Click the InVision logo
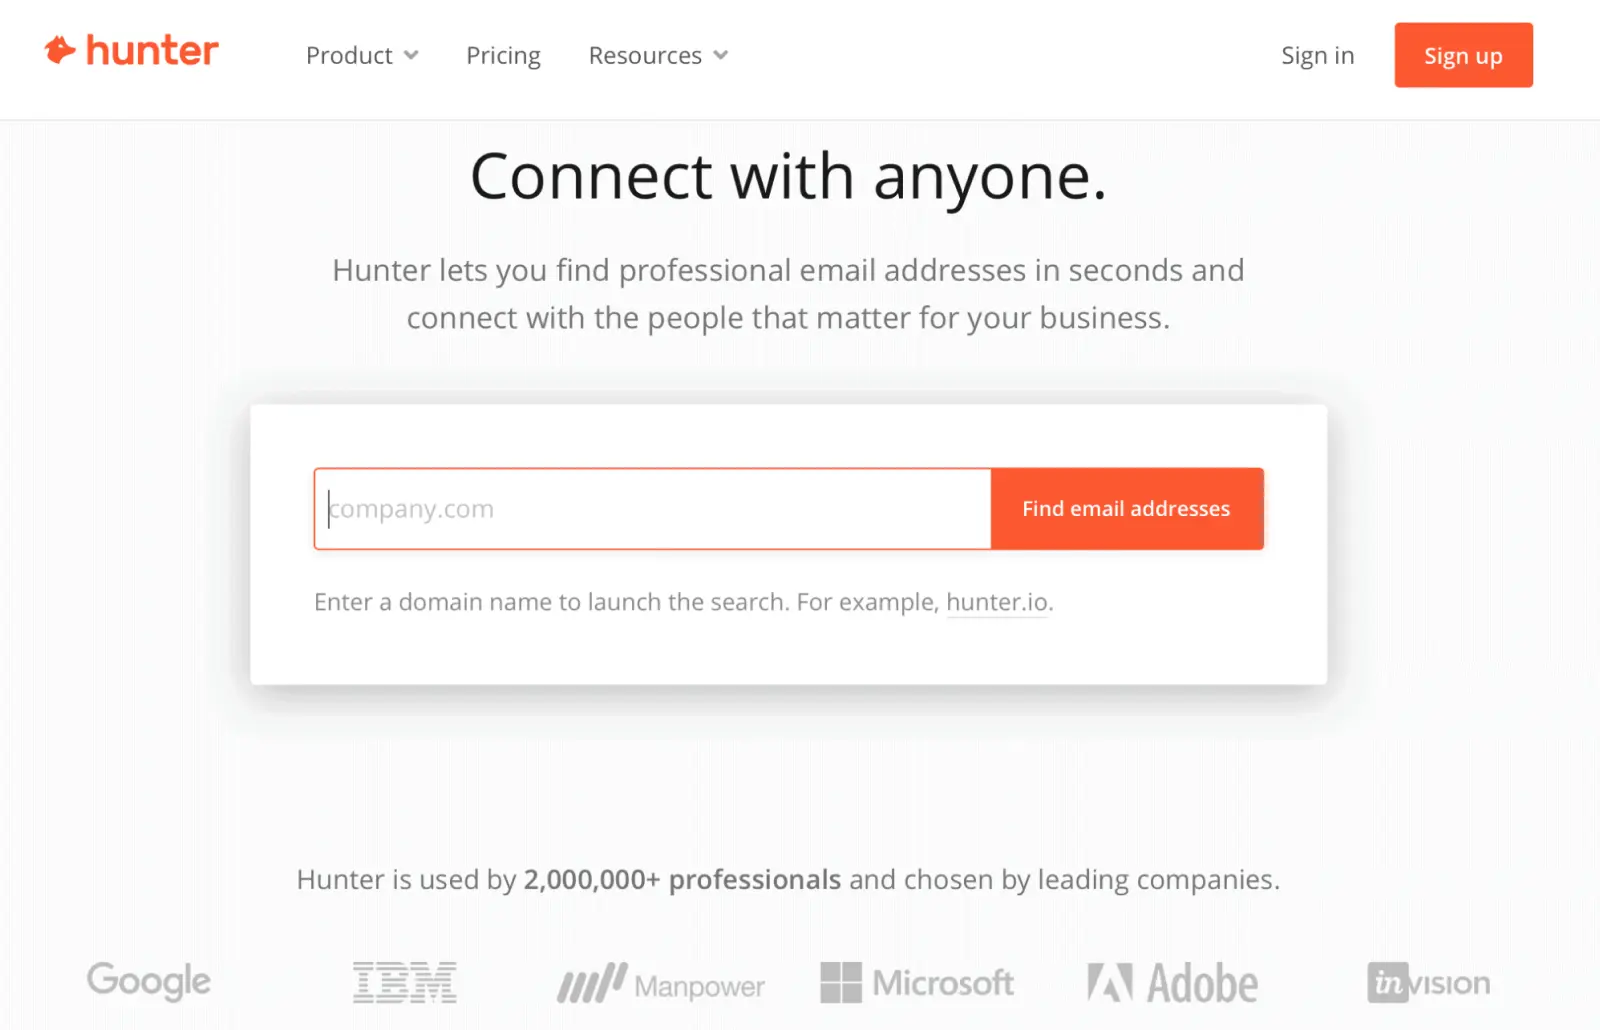Screen dimensions: 1600x1030 1428,982
